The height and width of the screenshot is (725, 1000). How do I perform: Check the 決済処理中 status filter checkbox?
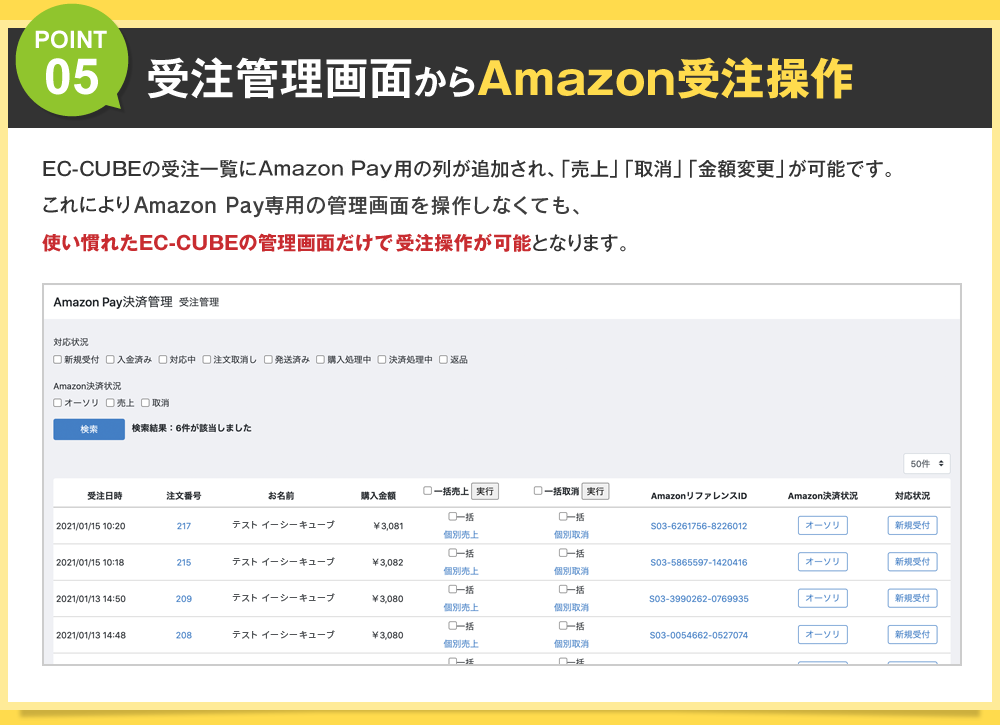tap(382, 360)
